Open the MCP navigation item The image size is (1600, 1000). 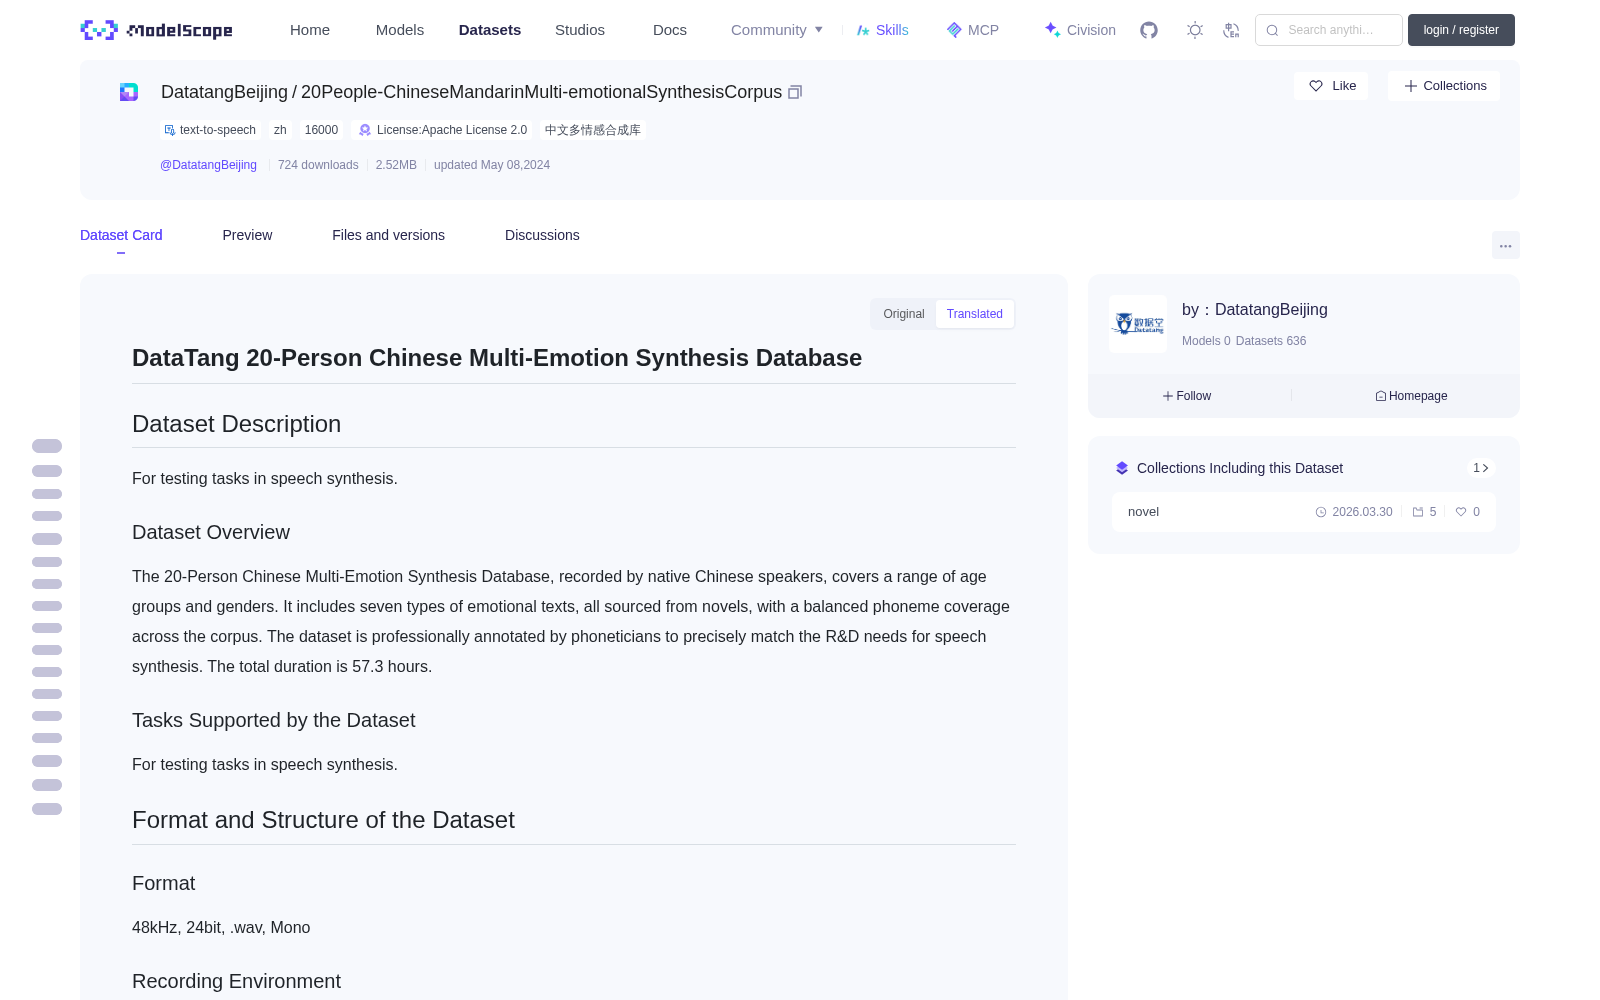(x=973, y=30)
